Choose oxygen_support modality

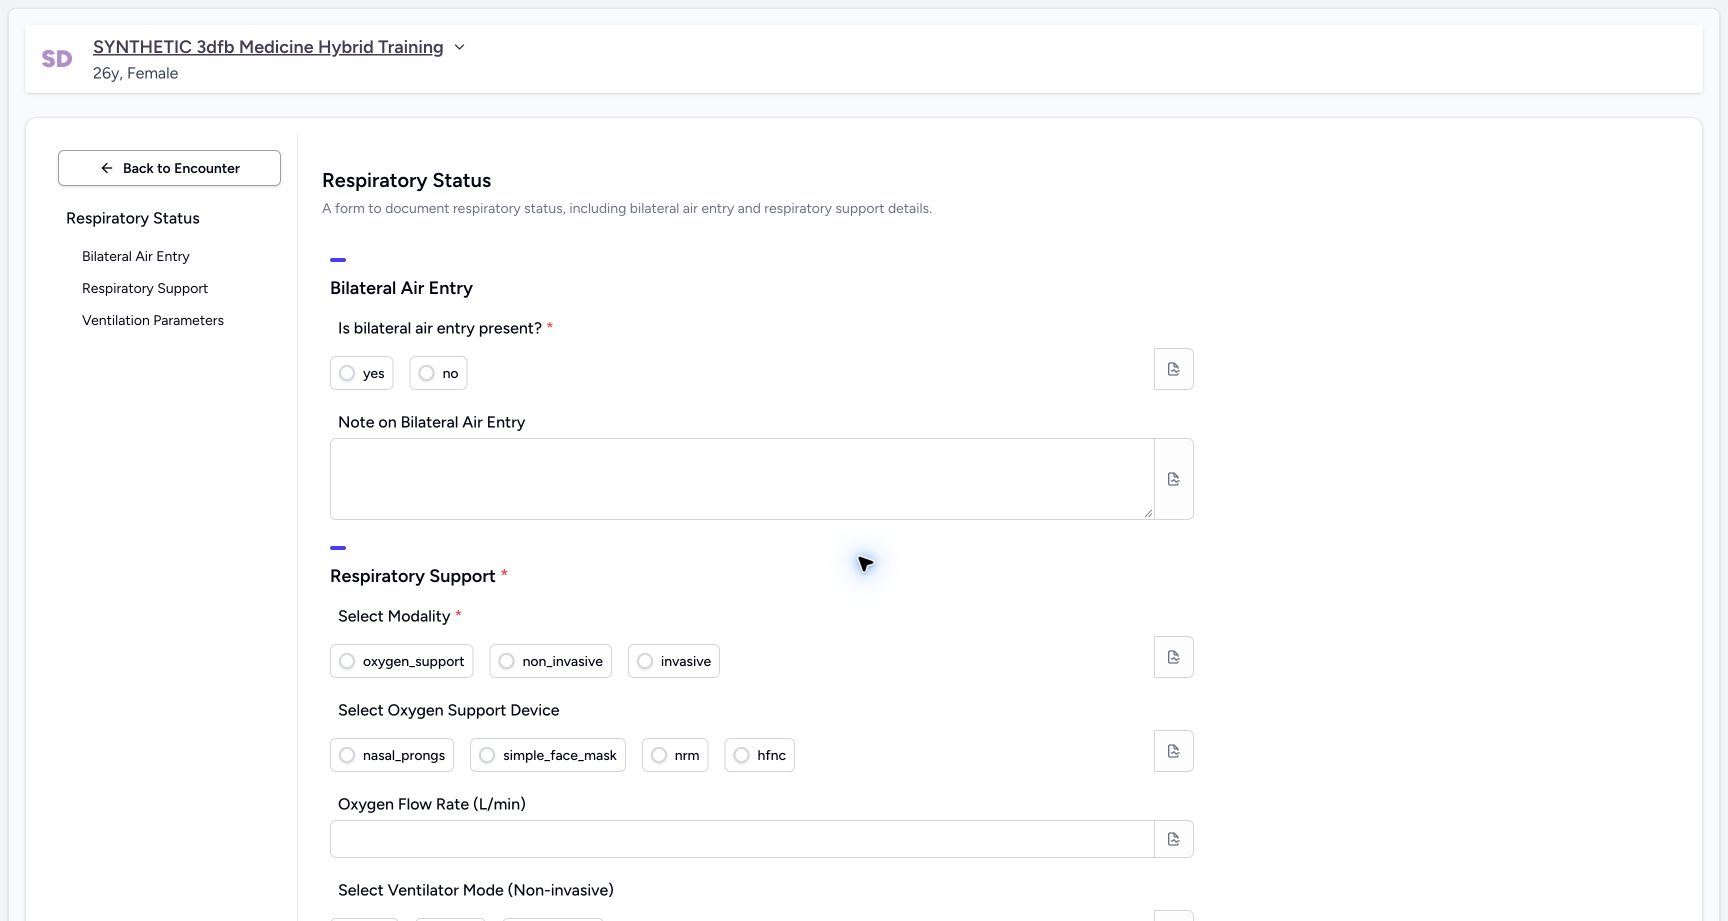(402, 661)
